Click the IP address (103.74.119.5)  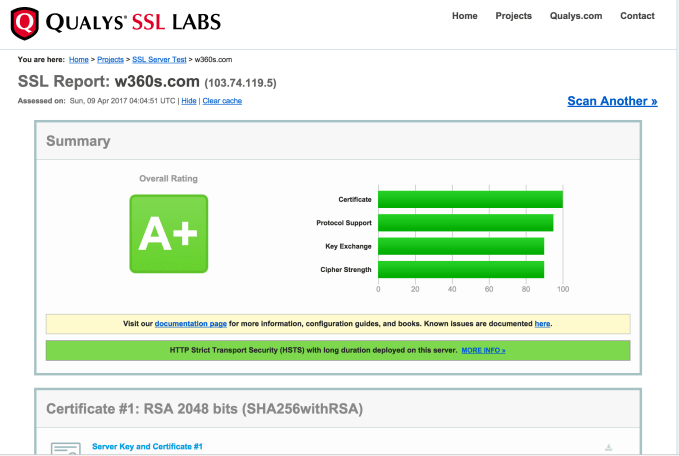coord(240,83)
